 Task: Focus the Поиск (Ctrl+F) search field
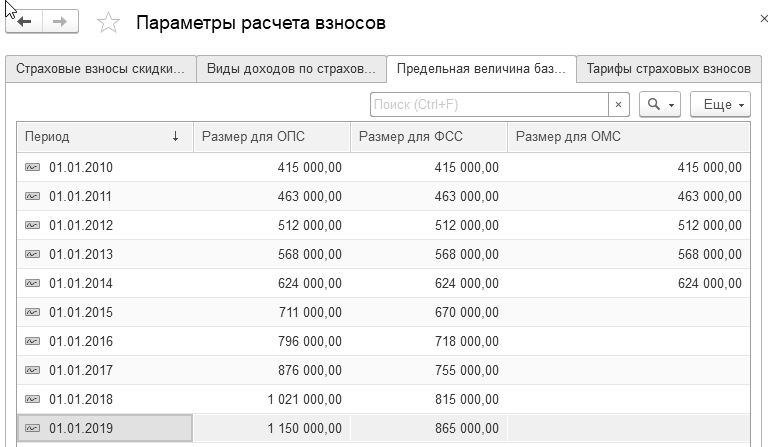point(488,104)
